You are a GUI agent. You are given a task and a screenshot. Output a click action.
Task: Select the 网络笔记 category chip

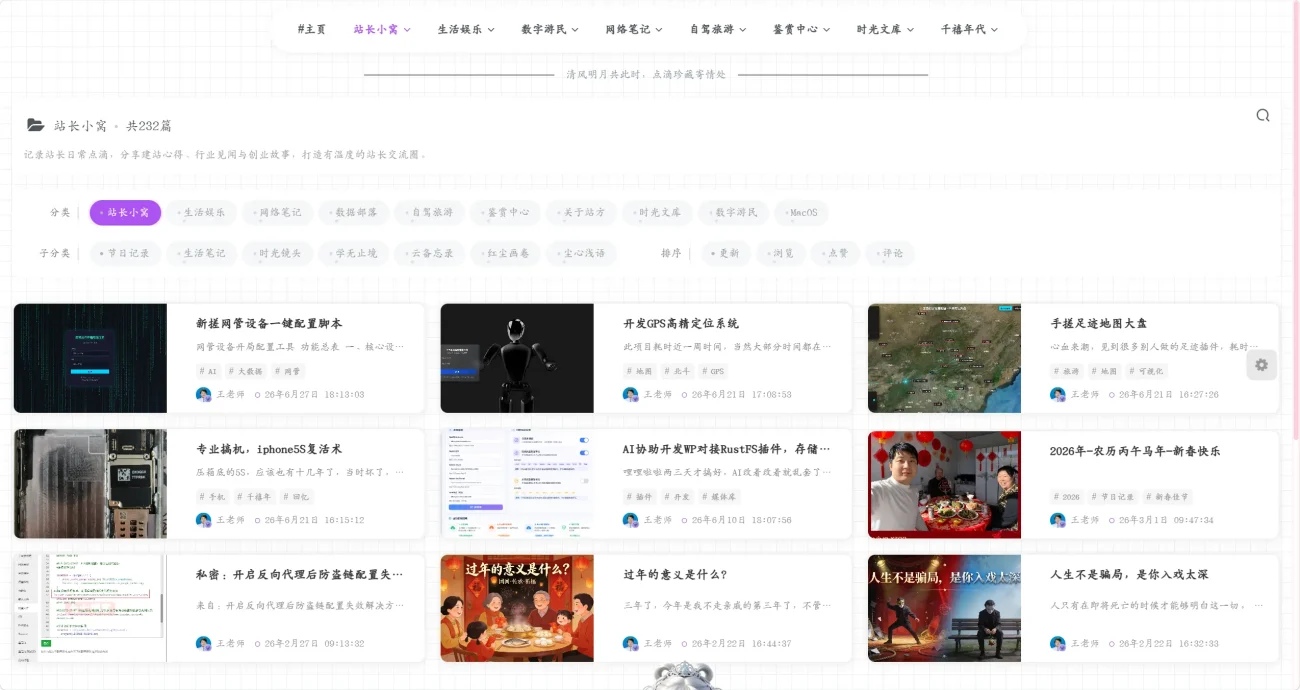pyautogui.click(x=277, y=213)
